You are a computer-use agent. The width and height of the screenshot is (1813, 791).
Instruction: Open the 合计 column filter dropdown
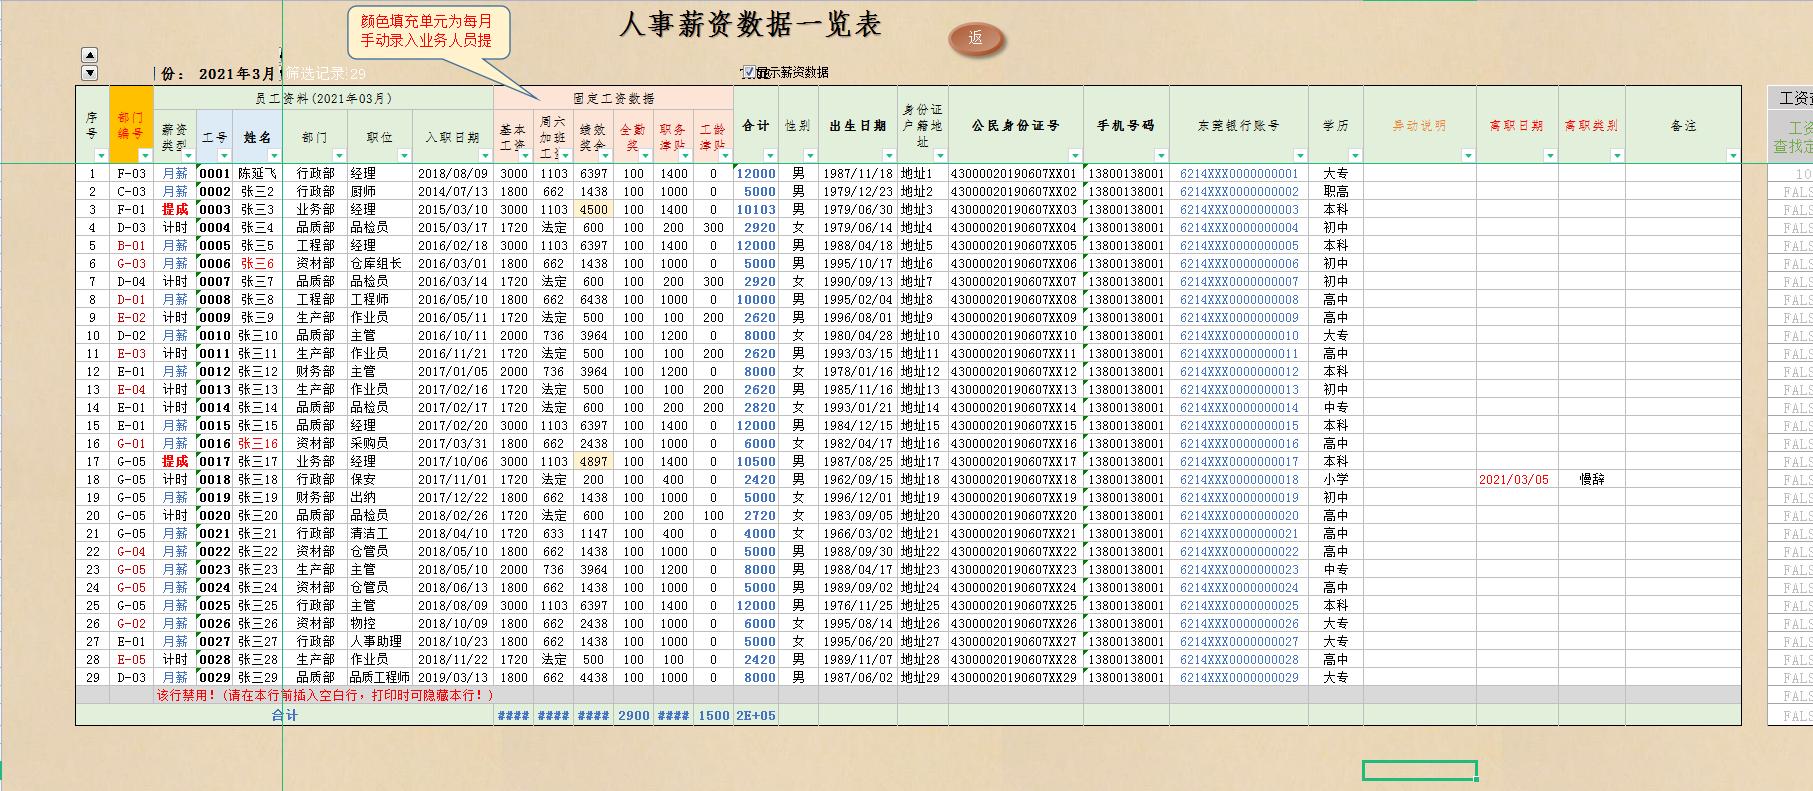pyautogui.click(x=770, y=155)
